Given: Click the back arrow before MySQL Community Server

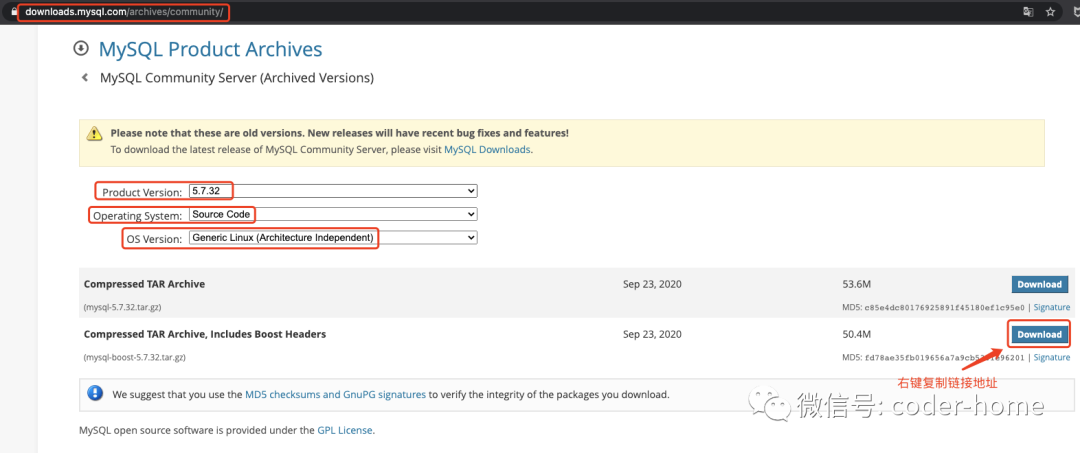Looking at the screenshot, I should pyautogui.click(x=85, y=78).
